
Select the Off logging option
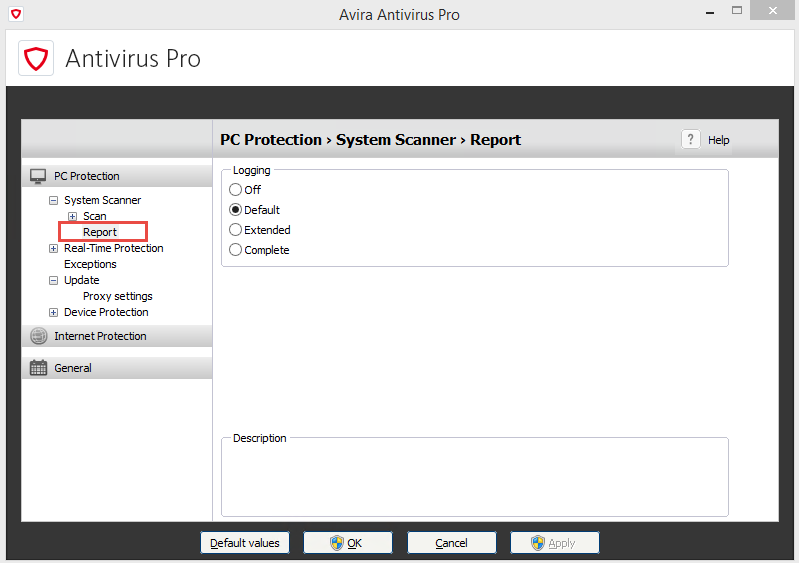[235, 190]
